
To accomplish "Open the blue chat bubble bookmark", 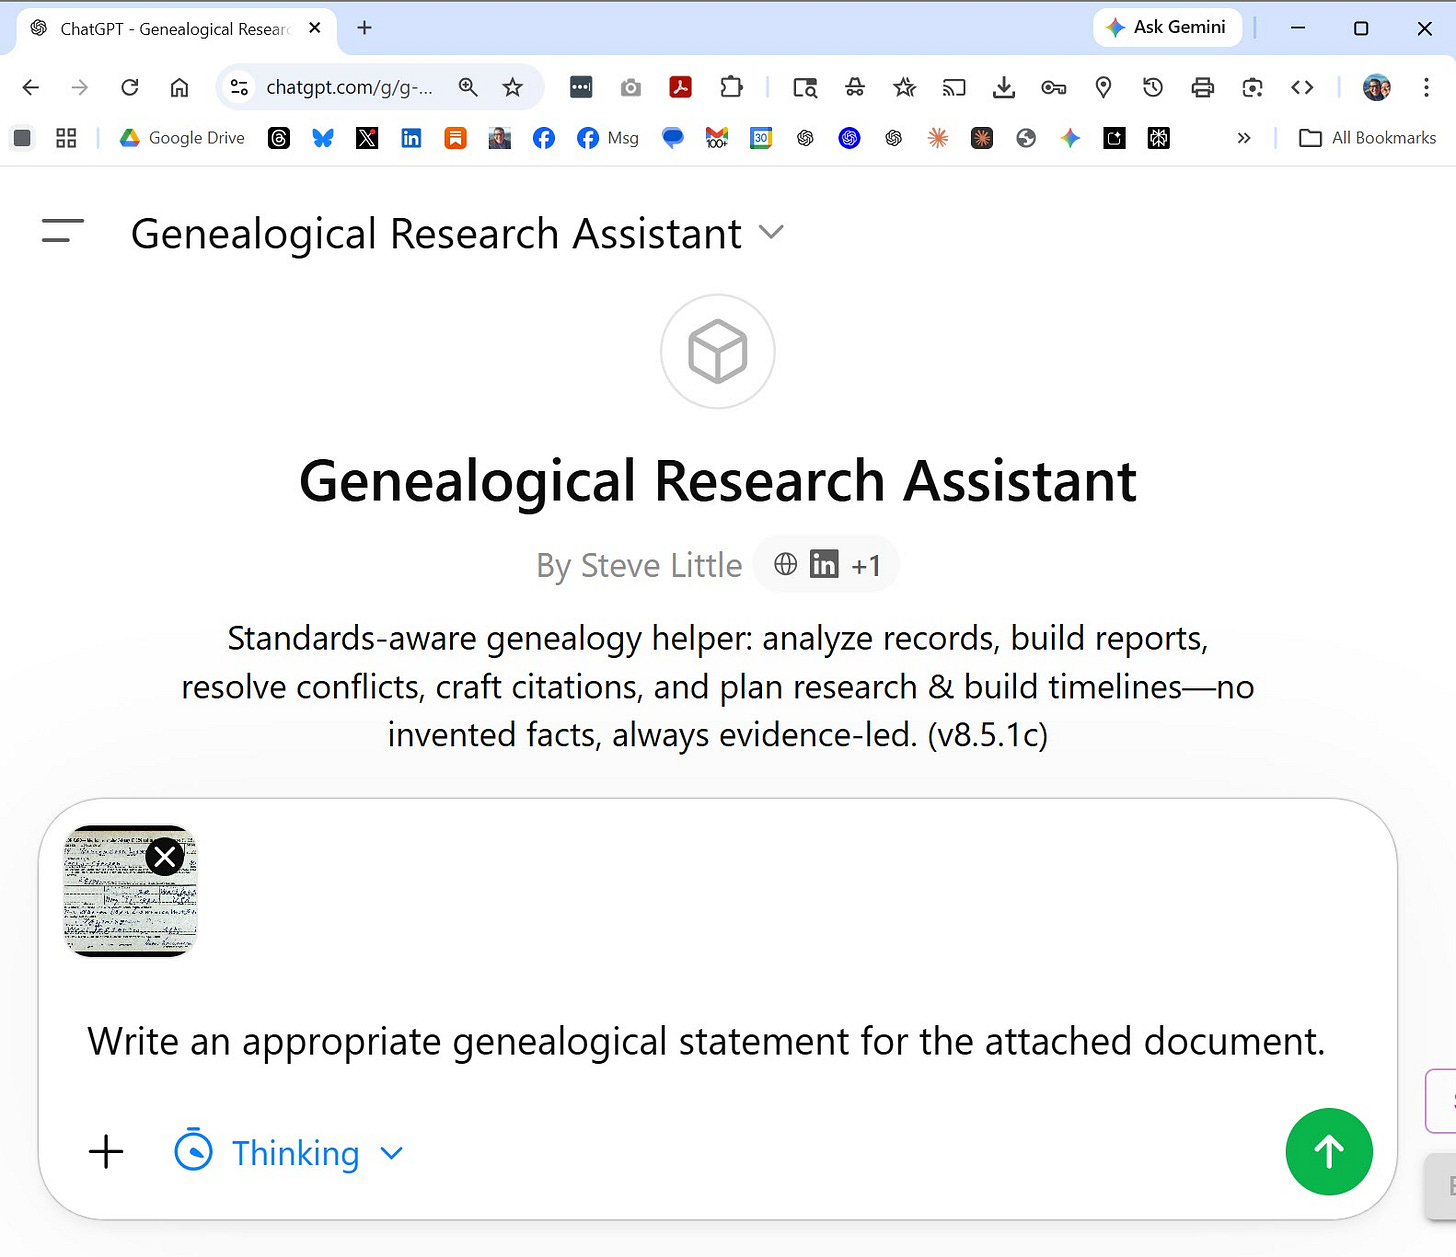I will pos(673,138).
